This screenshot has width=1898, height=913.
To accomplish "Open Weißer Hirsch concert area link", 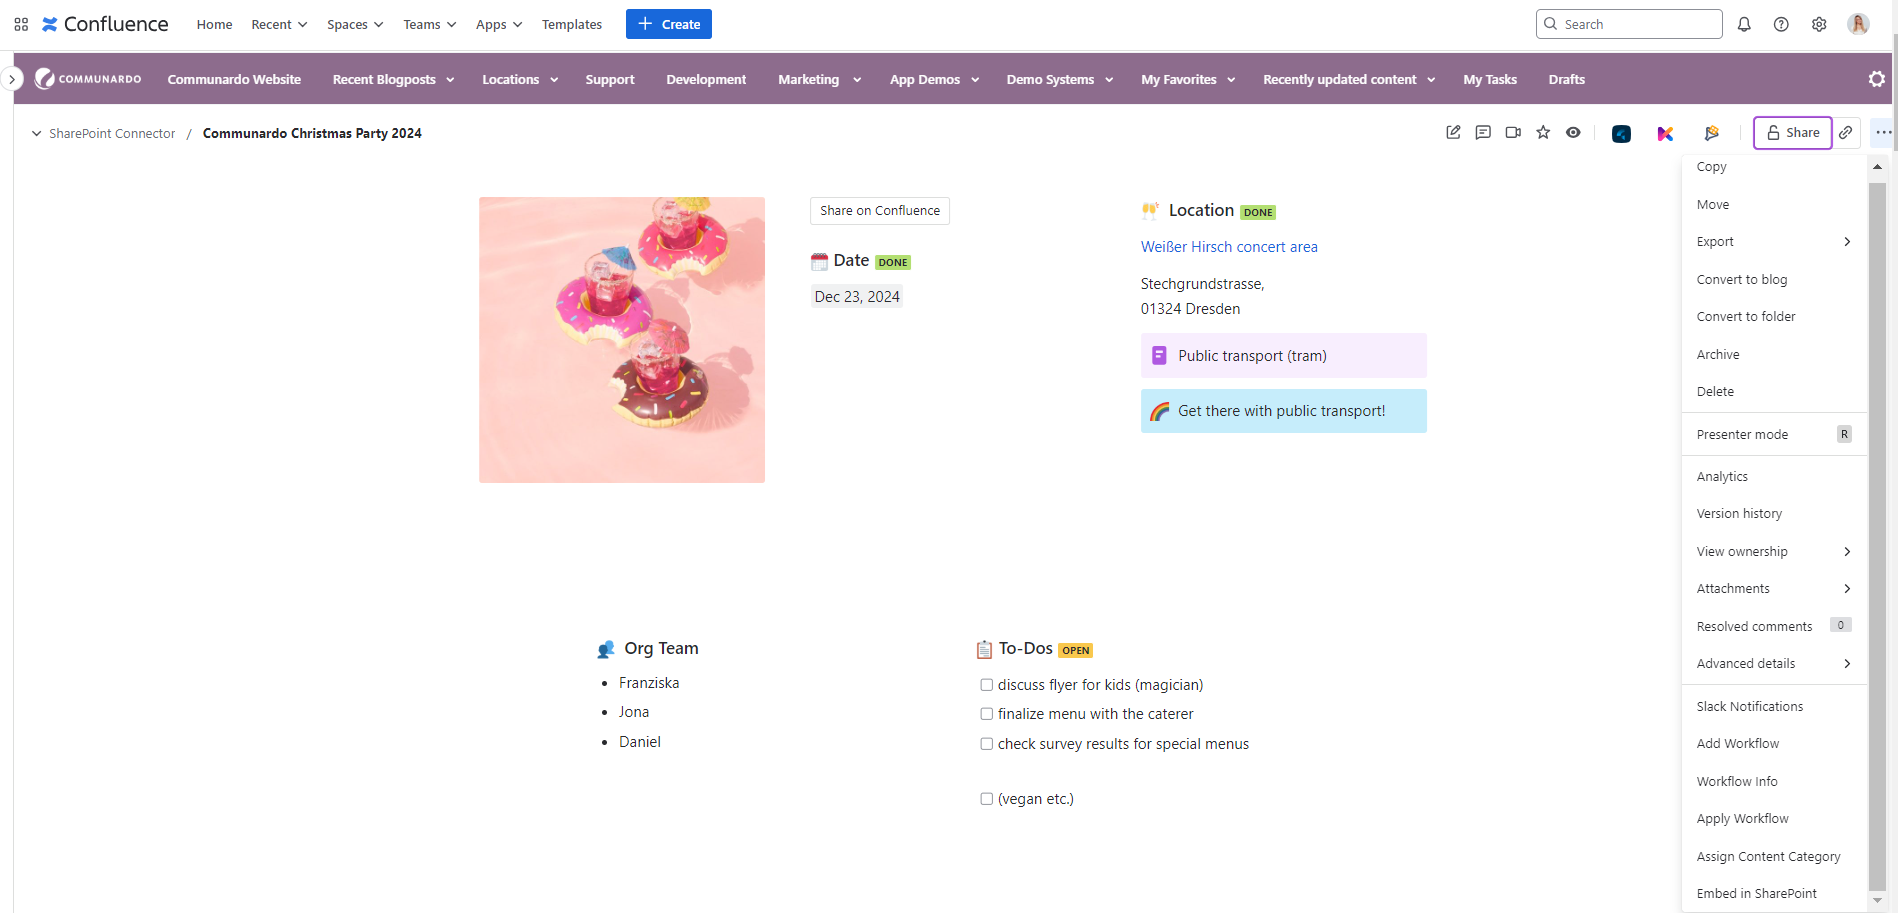I will (x=1229, y=247).
